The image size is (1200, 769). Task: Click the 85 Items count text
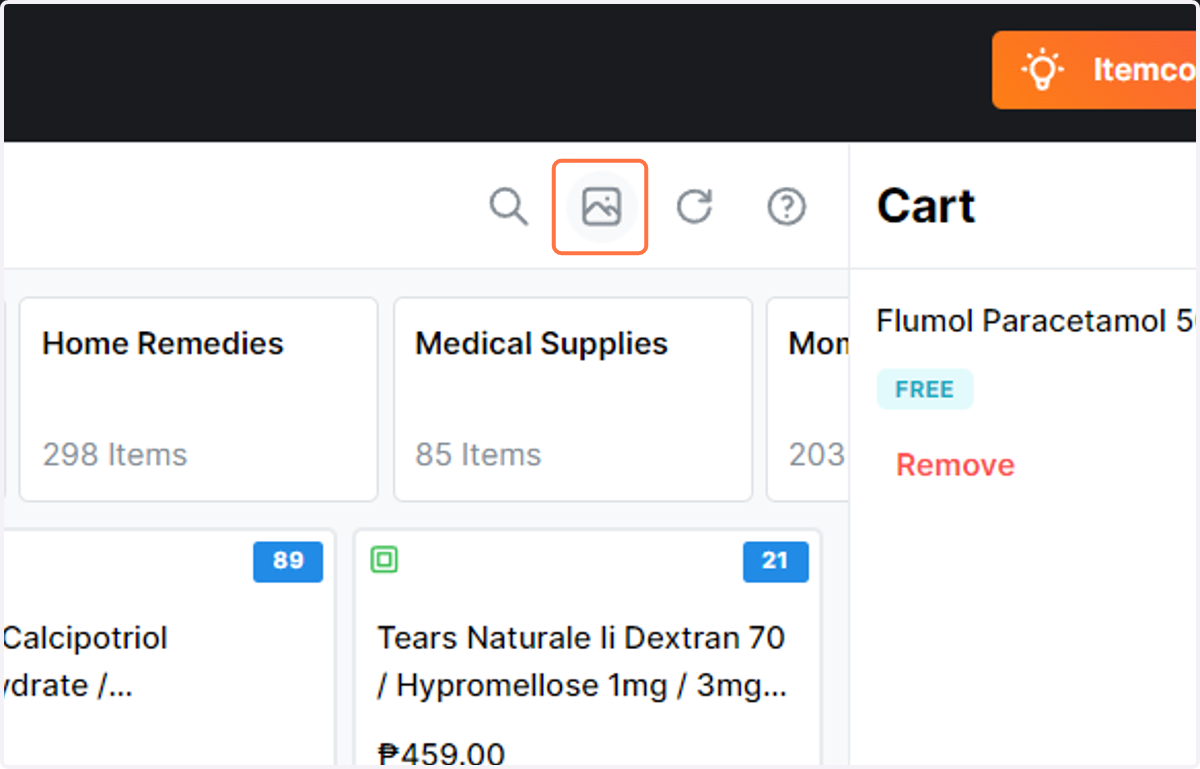[x=478, y=455]
